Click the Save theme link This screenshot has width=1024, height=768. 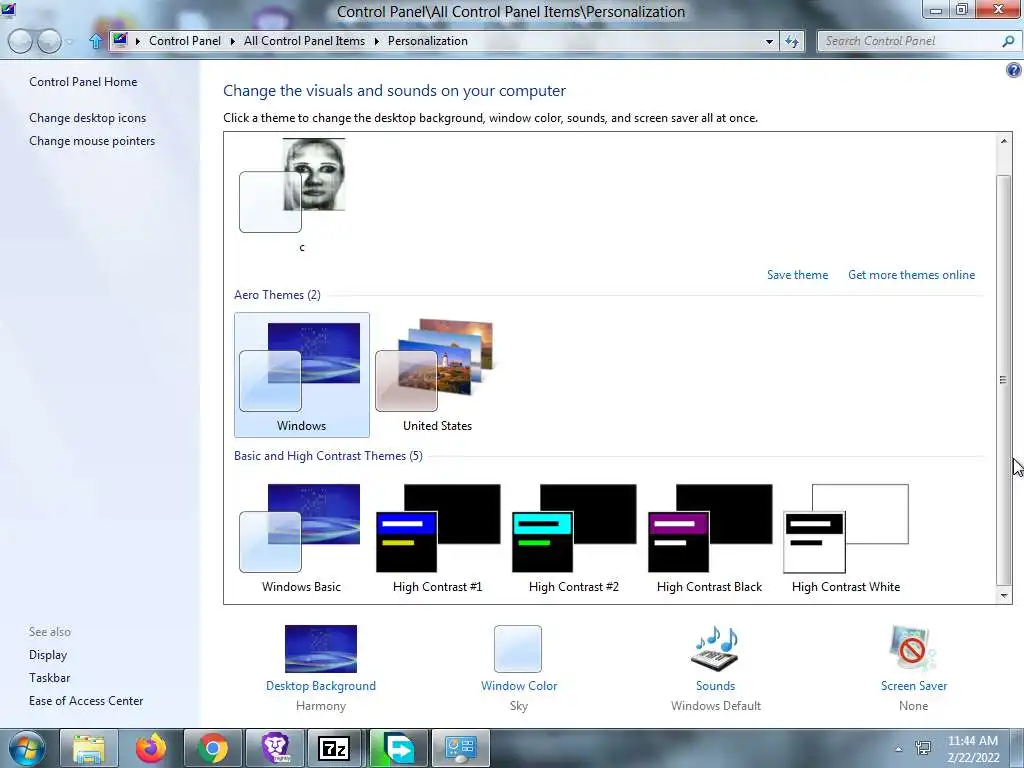[x=797, y=275]
